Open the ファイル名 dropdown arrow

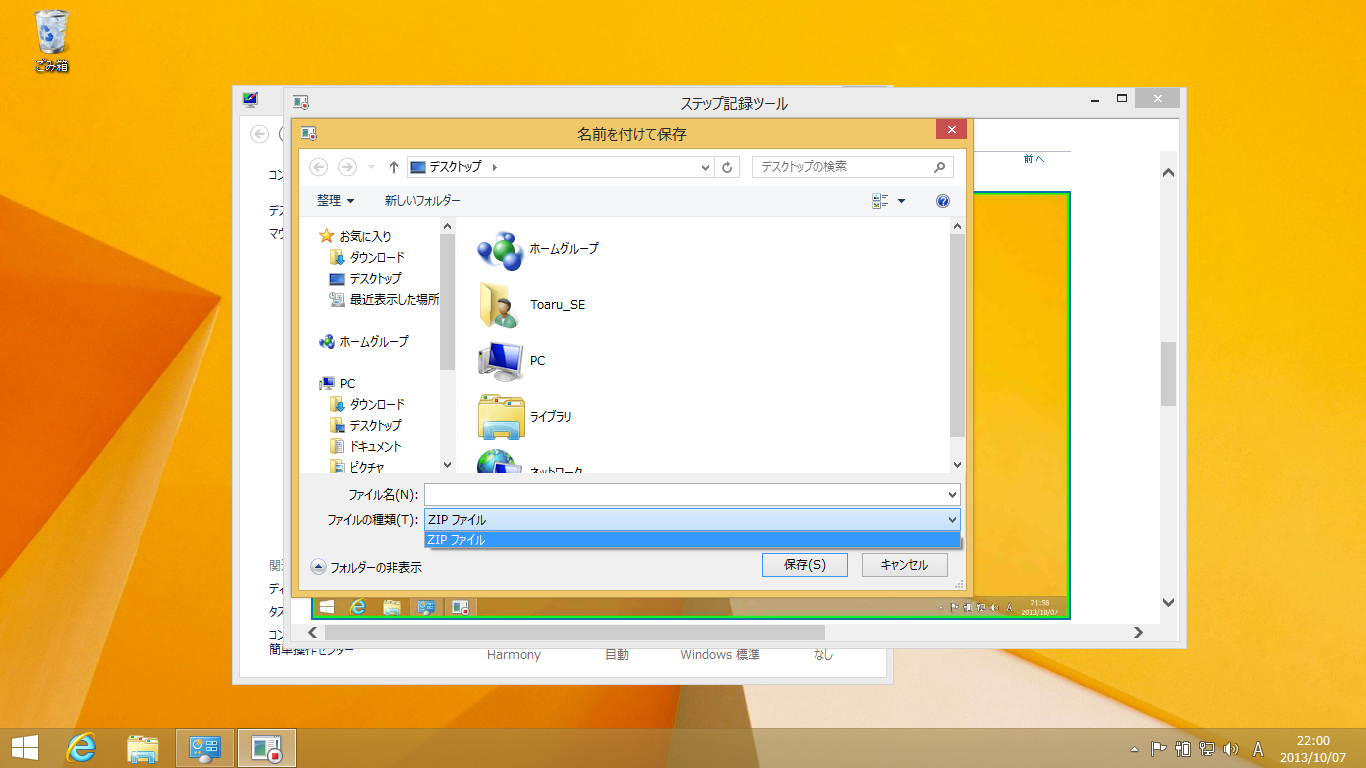(951, 494)
